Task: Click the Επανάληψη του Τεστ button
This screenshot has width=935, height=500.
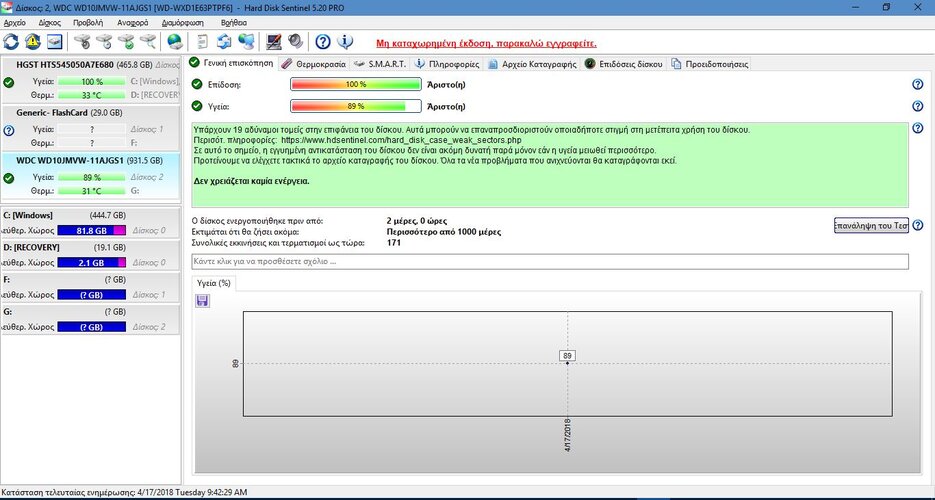Action: coord(871,225)
